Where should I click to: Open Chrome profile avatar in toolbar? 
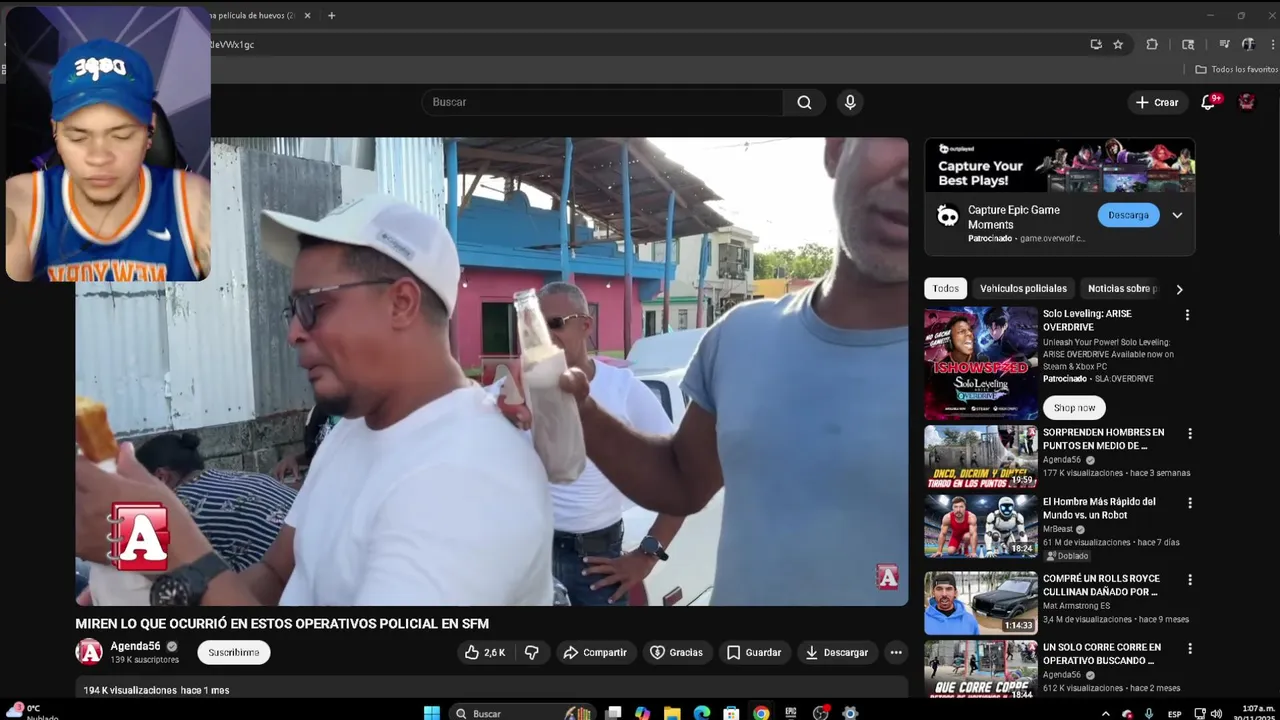[1248, 44]
